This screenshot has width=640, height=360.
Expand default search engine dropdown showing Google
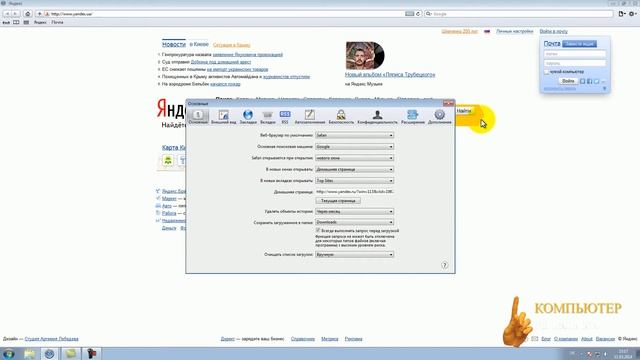354,147
